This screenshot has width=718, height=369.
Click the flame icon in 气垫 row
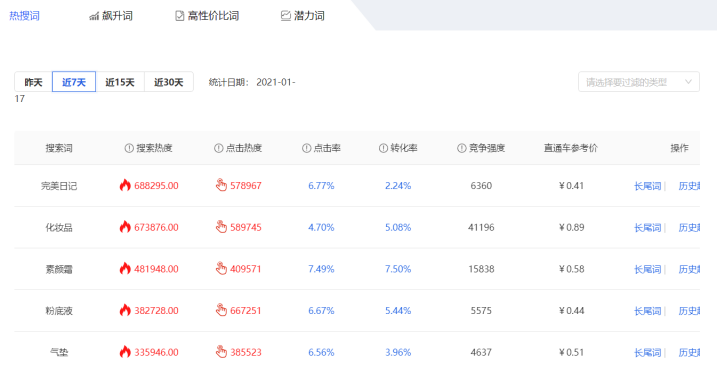125,352
